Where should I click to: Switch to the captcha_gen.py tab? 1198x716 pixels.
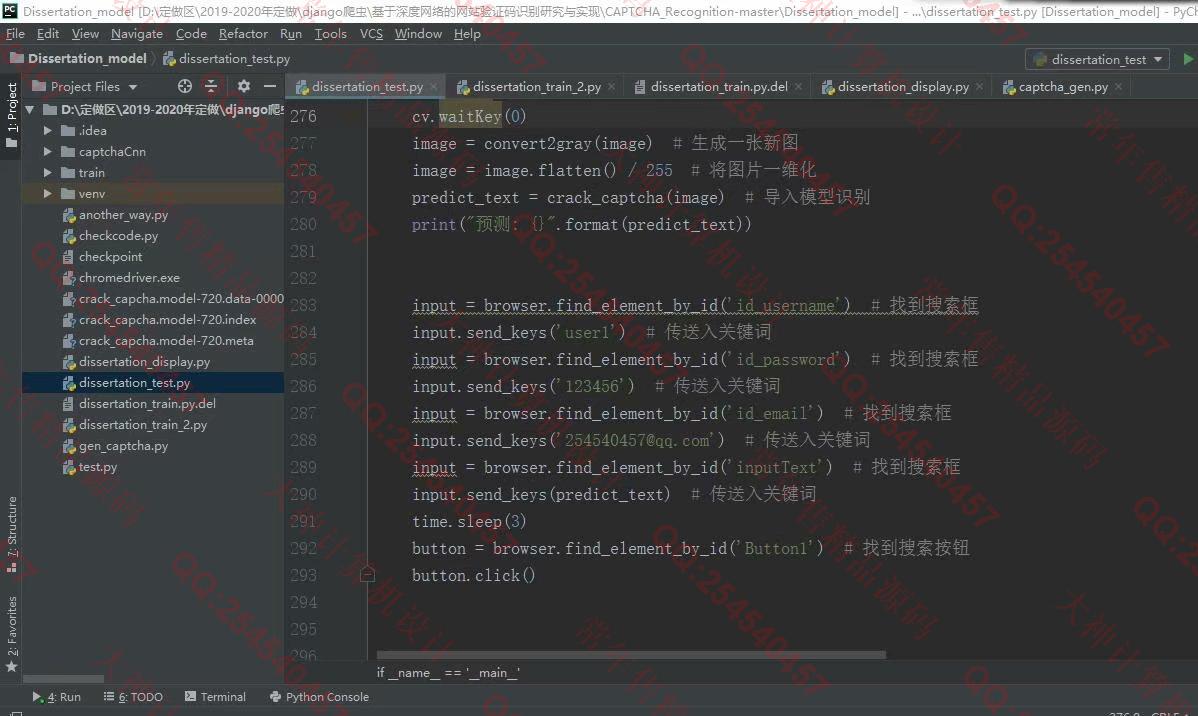click(1062, 87)
